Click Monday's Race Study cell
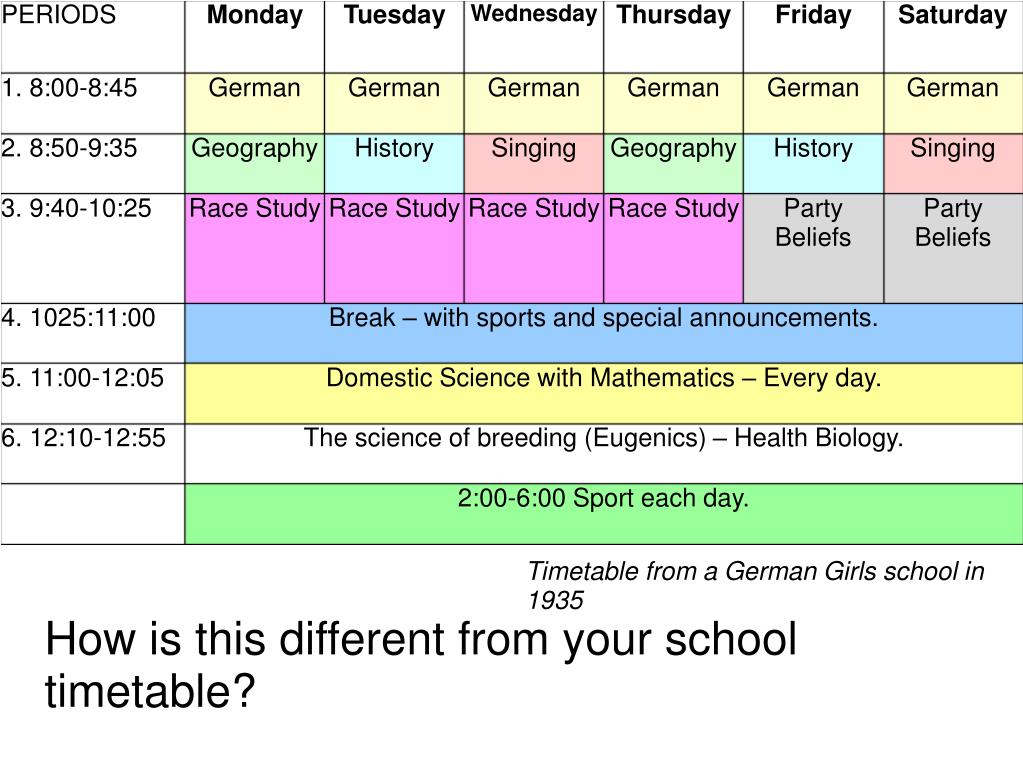 click(254, 248)
